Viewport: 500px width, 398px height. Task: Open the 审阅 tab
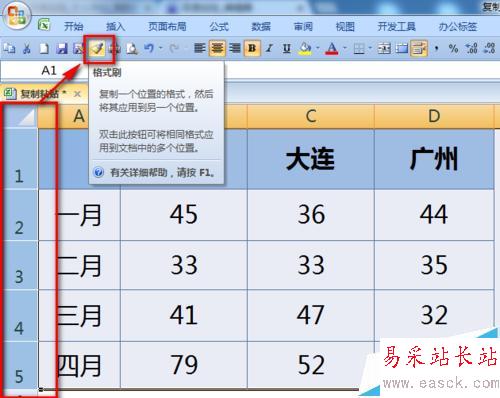303,26
